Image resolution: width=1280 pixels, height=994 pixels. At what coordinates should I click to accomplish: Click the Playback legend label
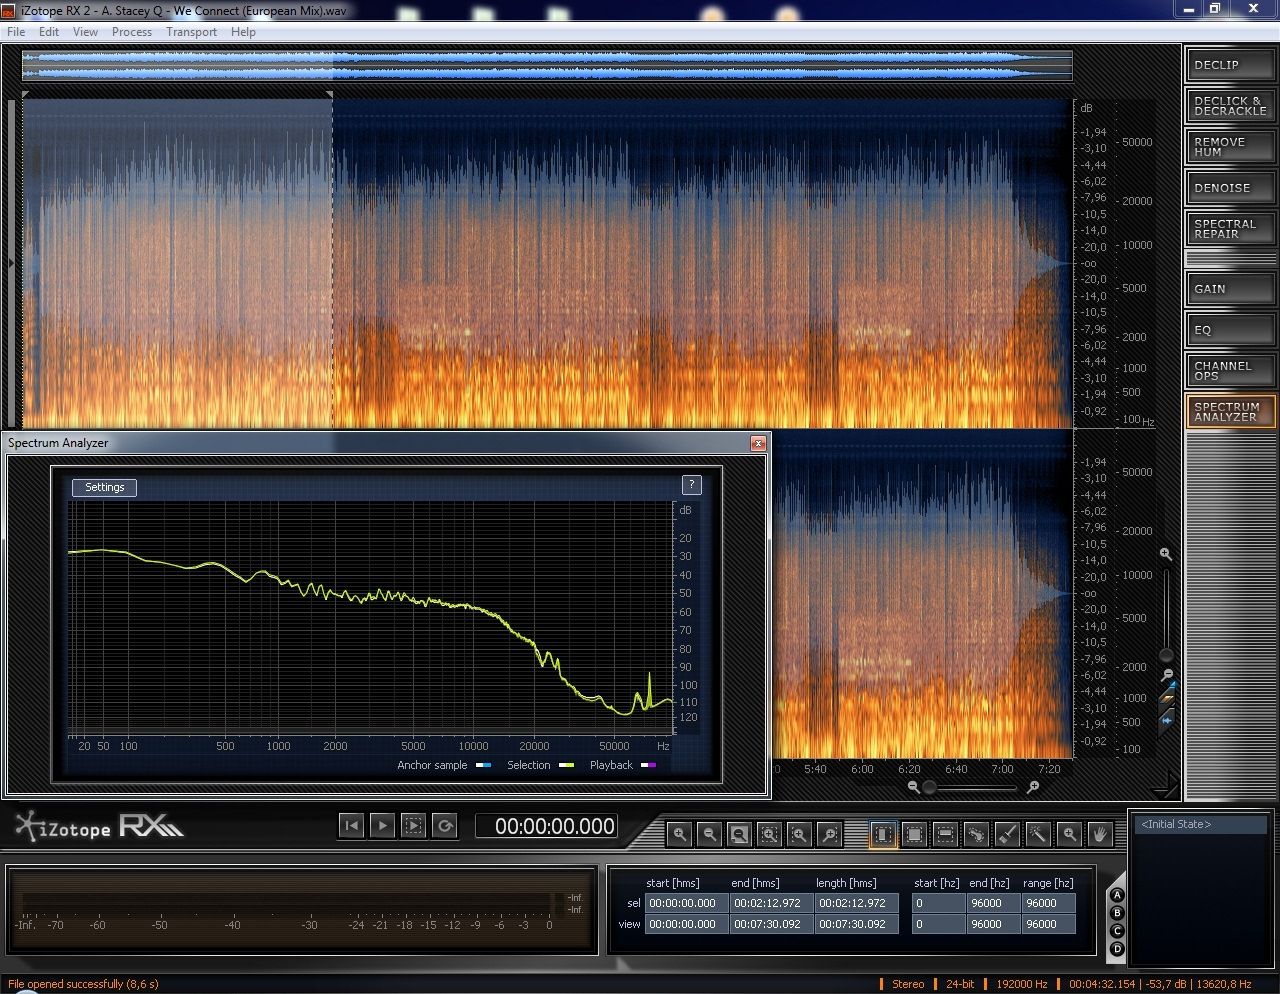point(611,765)
